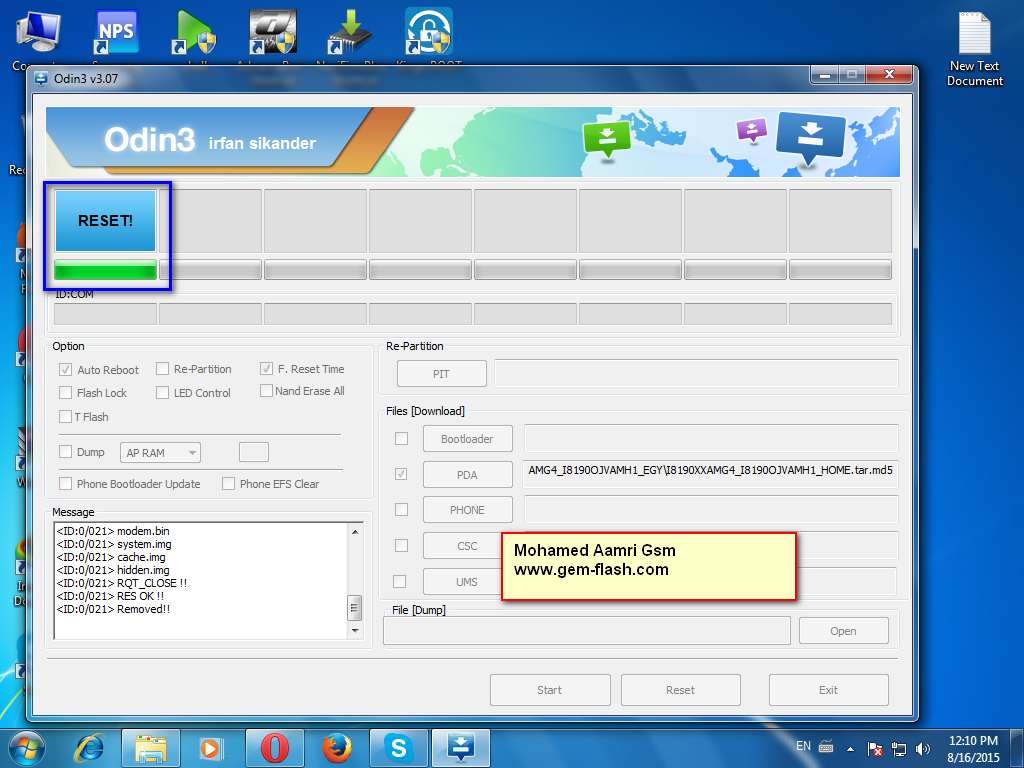Enable the T Flash checkbox
The width and height of the screenshot is (1024, 768).
tap(65, 417)
